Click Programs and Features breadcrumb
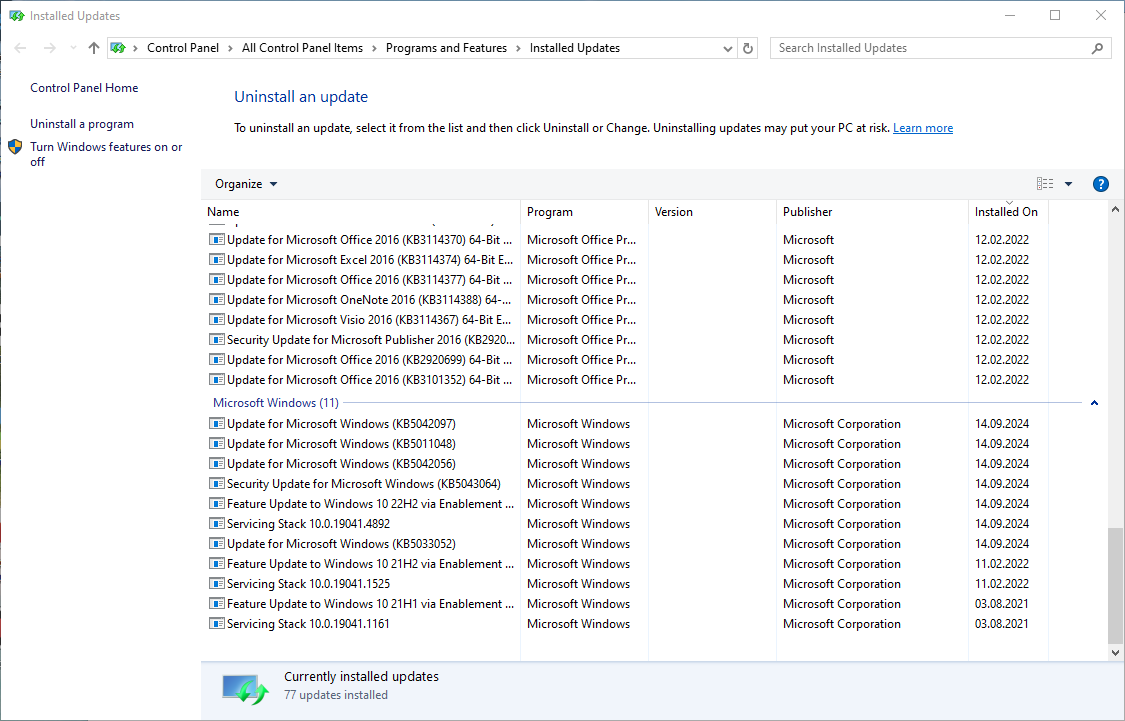 [446, 48]
